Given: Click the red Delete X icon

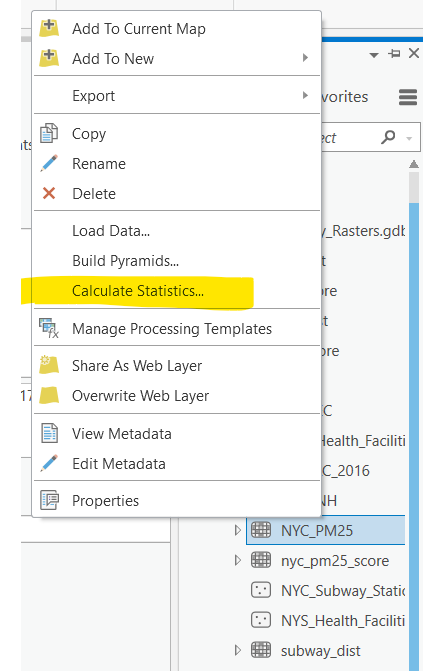Looking at the screenshot, I should [x=49, y=193].
